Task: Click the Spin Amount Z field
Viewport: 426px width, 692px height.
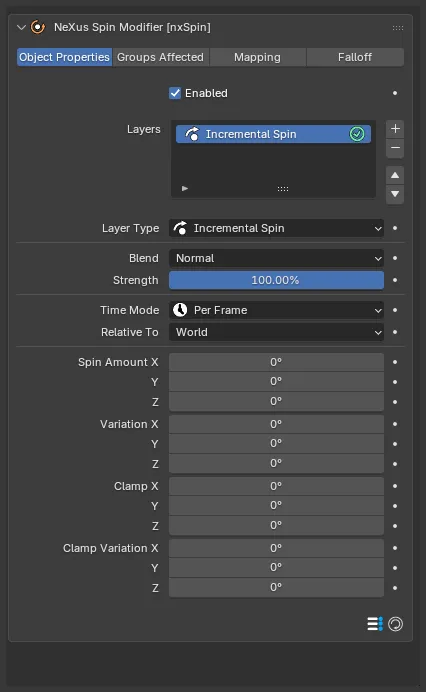Action: [x=276, y=402]
